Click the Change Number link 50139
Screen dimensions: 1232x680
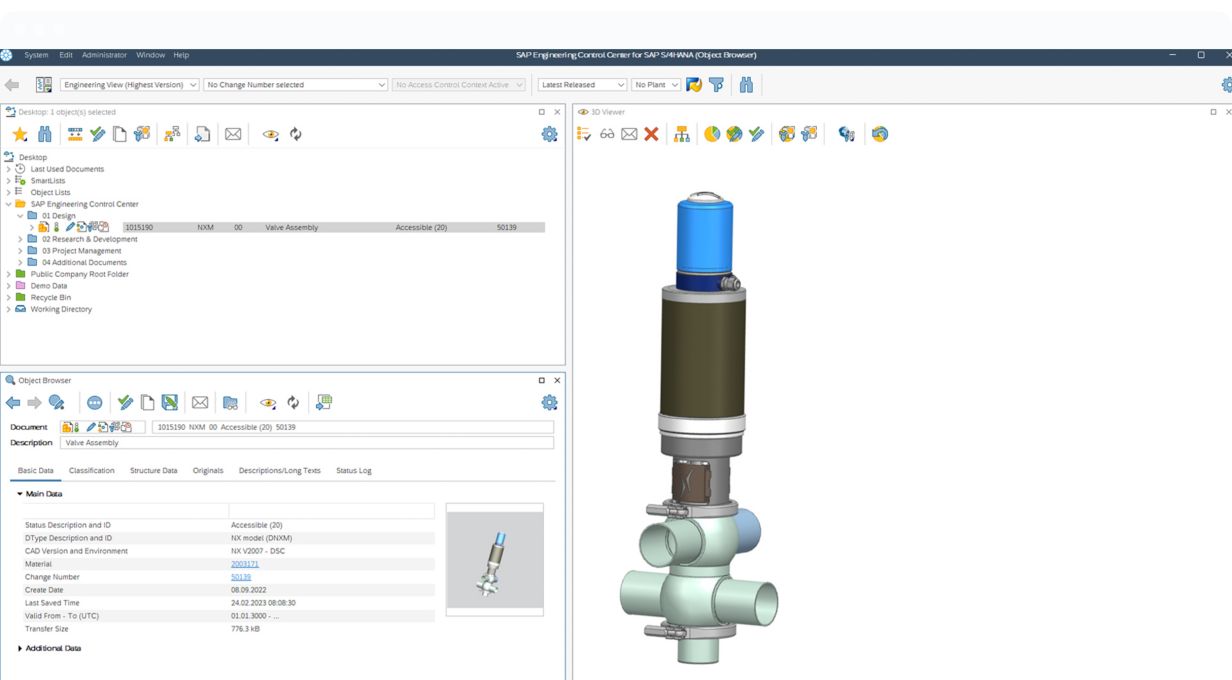[x=241, y=577]
